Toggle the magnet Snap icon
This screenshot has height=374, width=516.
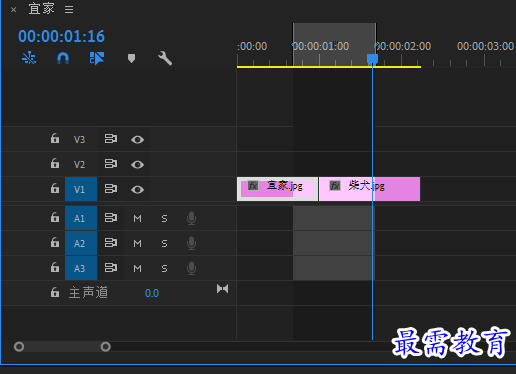[63, 58]
